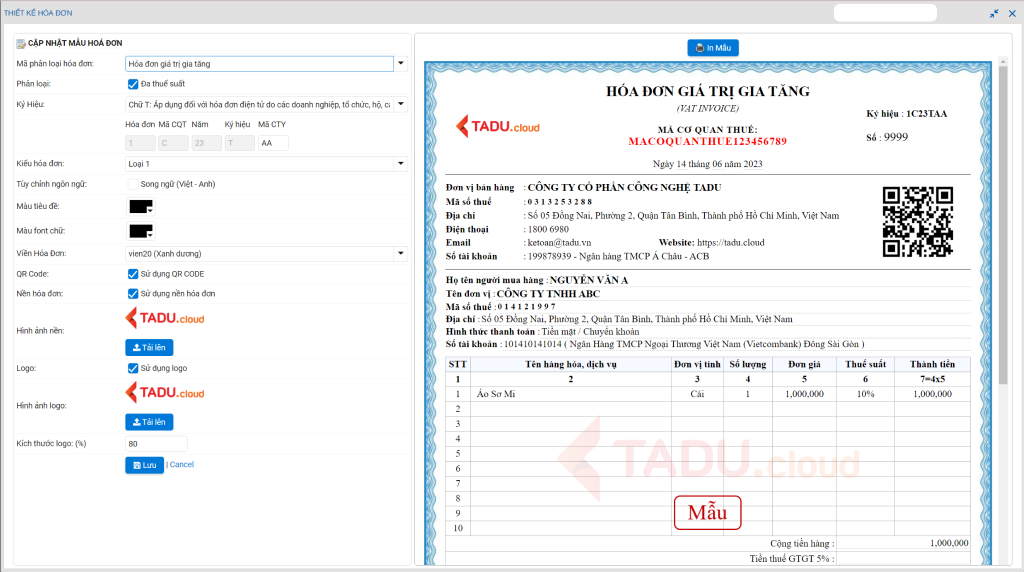
Task: Click the Số : 9999 invoice number
Action: [x=887, y=137]
